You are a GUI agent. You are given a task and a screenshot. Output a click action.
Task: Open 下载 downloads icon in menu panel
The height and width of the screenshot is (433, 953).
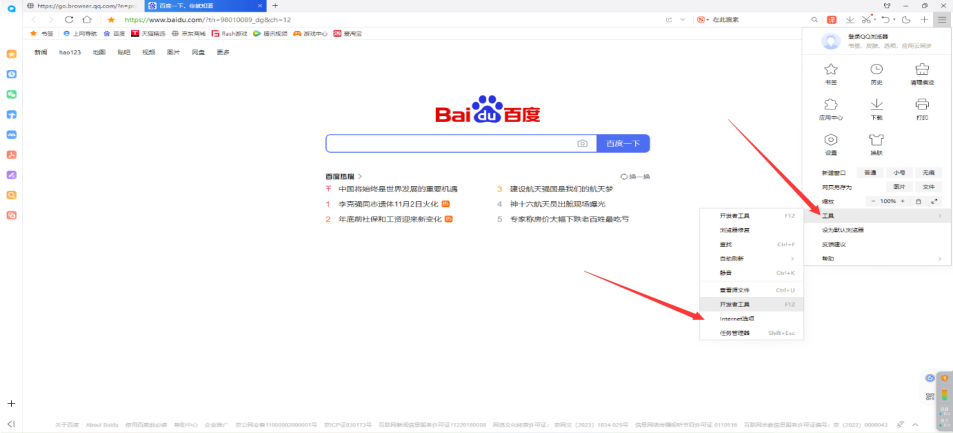(x=876, y=109)
